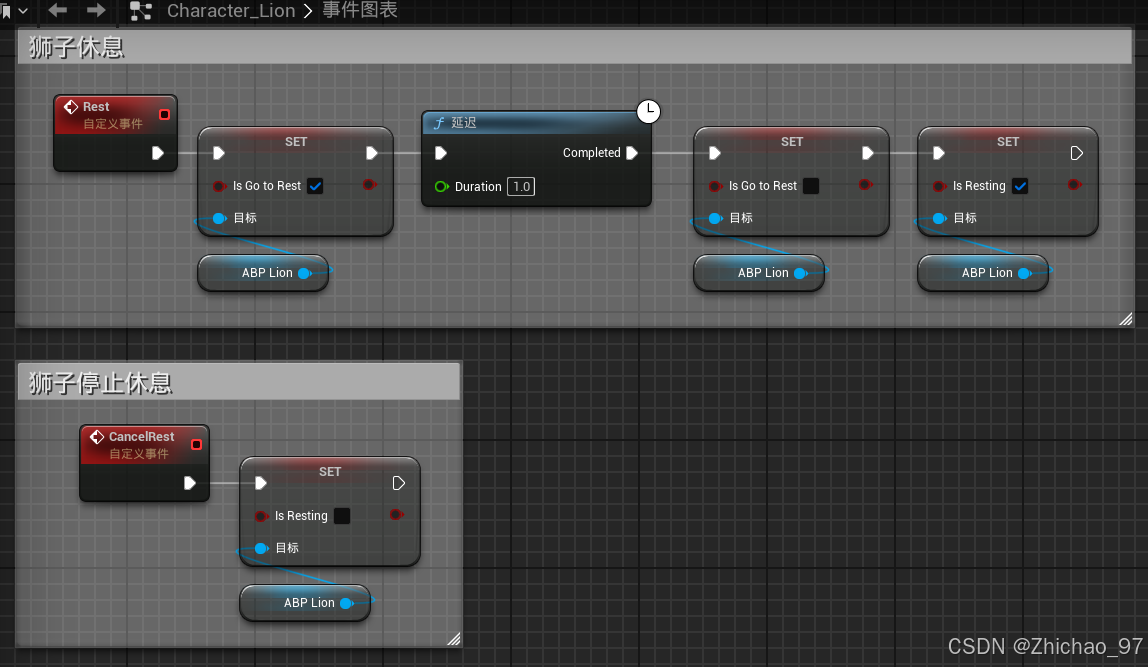Screen dimensions: 1148x667
Task: Click the CancelRest custom event title
Action: [x=141, y=436]
